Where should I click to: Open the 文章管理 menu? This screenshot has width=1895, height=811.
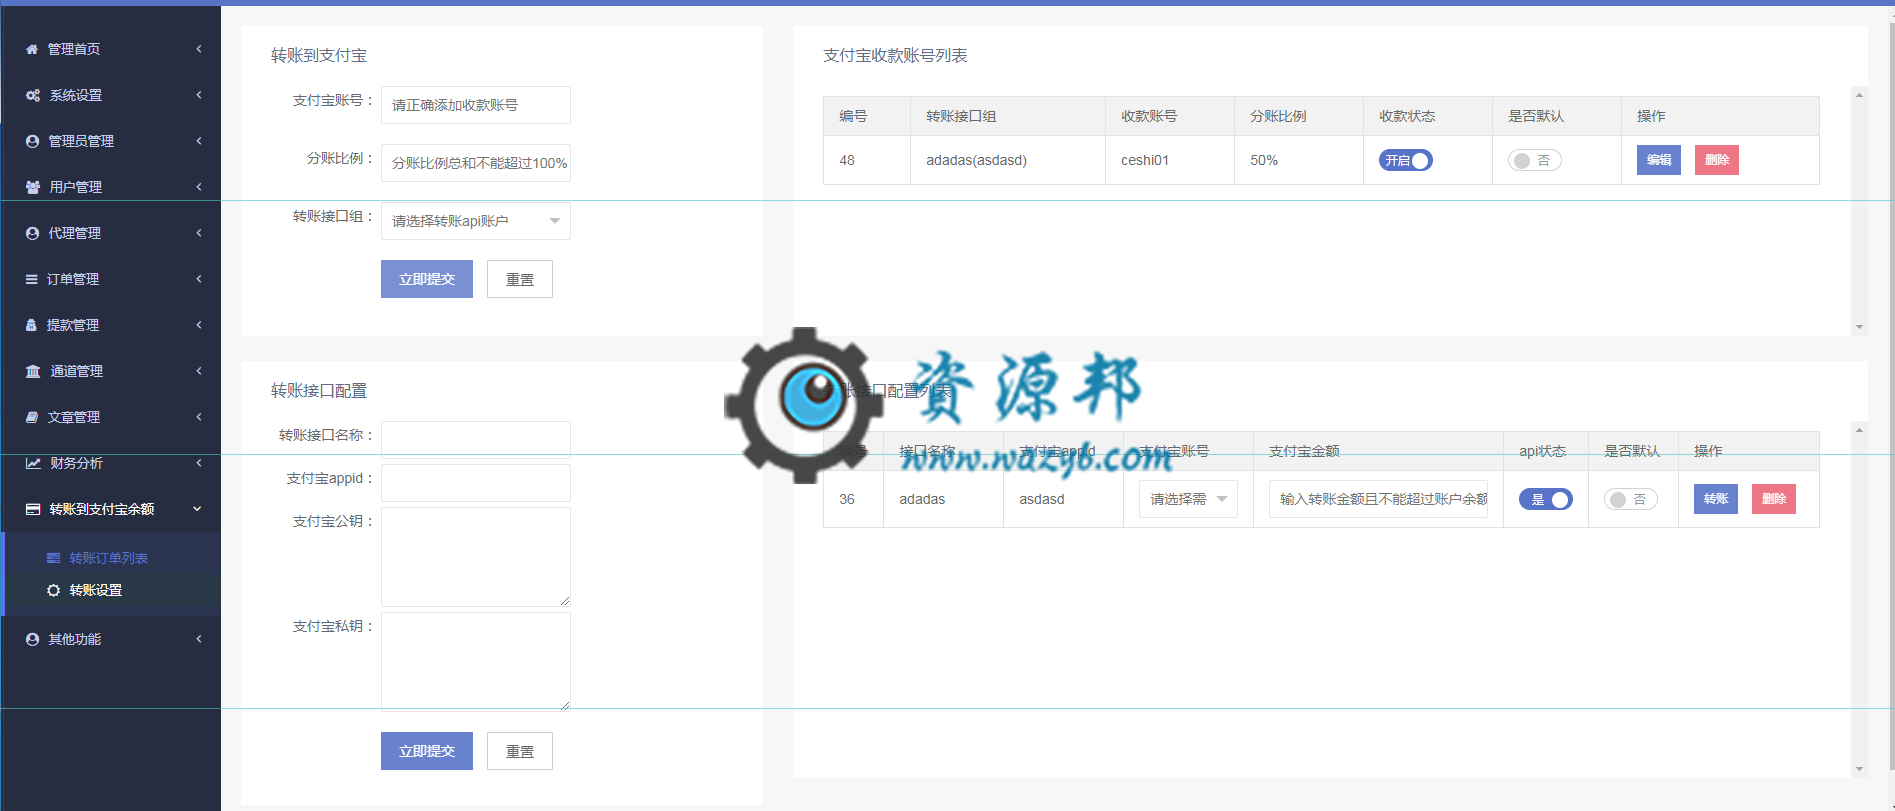click(111, 417)
